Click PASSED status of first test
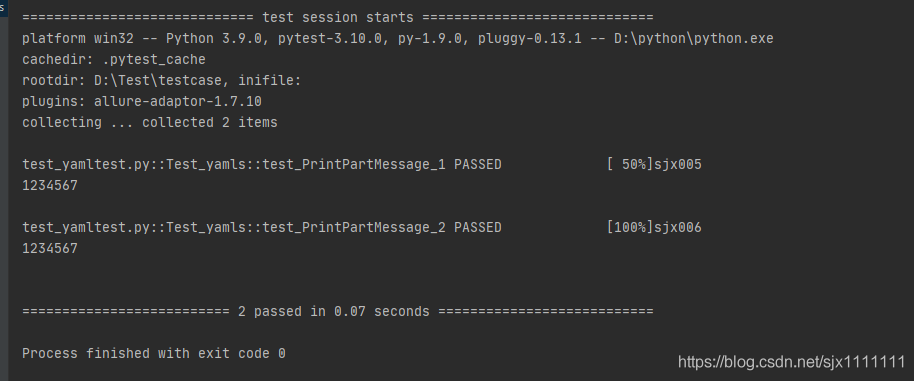 pyautogui.click(x=477, y=164)
